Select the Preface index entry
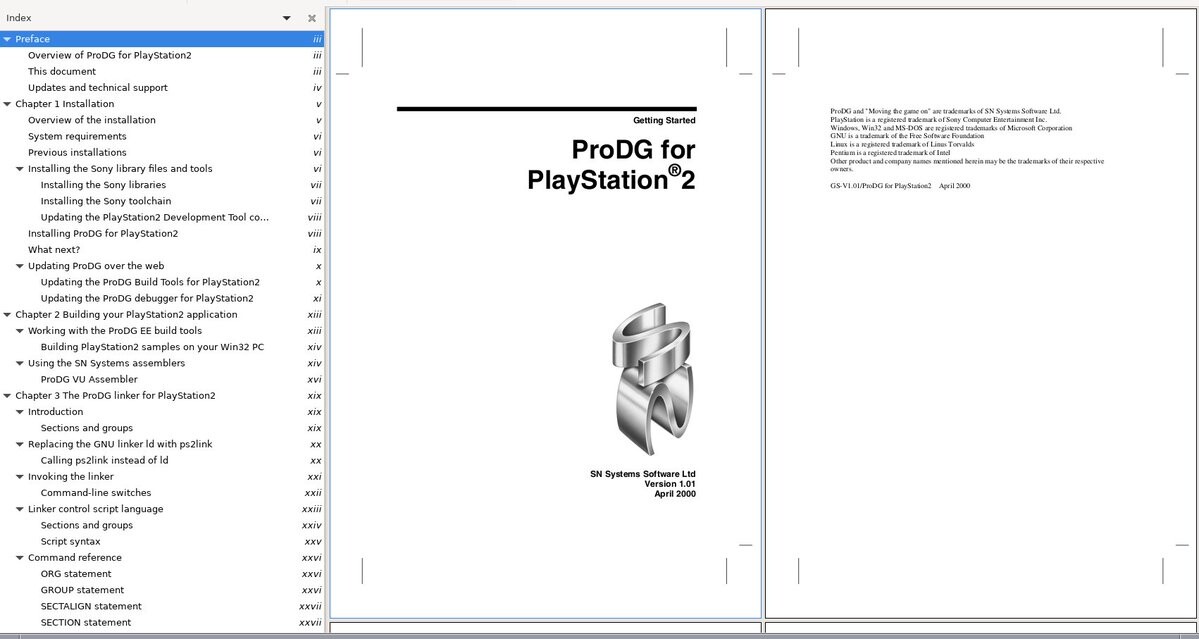The image size is (1199, 639). pyautogui.click(x=161, y=39)
